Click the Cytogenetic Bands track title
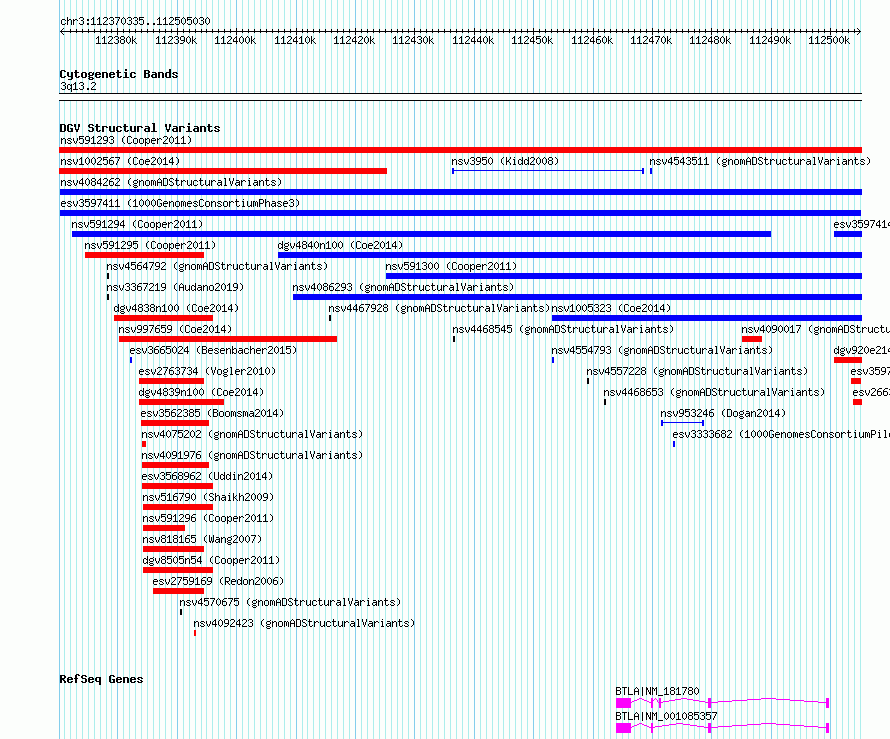This screenshot has width=890, height=739. (119, 74)
